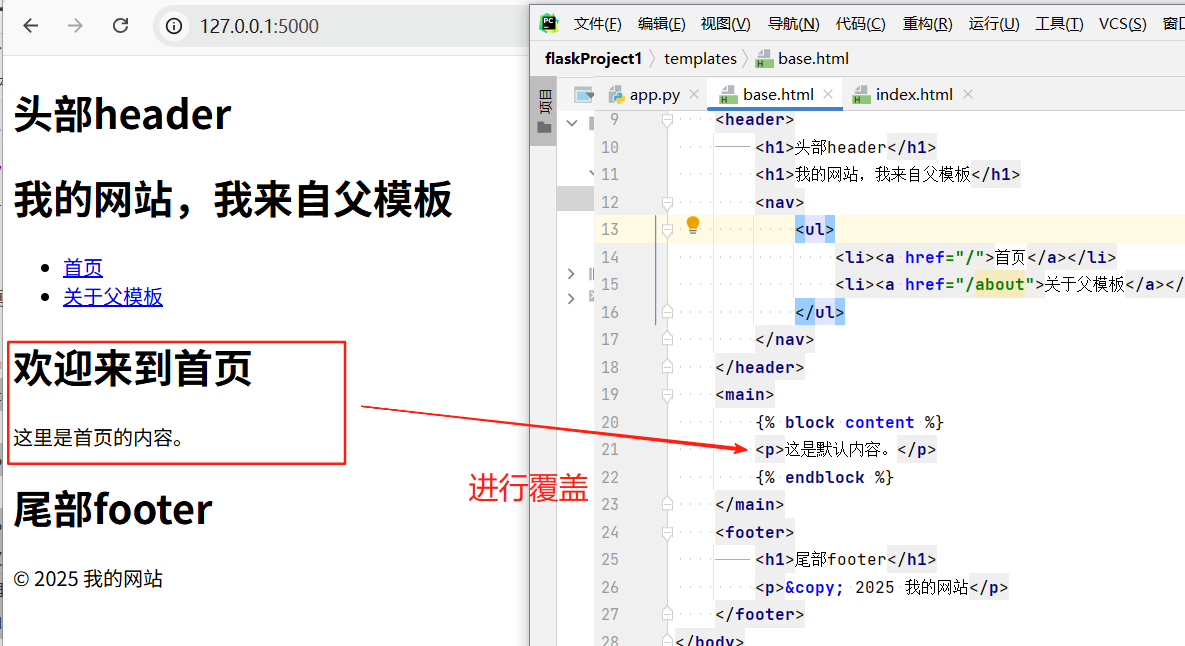Open the 文件(F) menu
Screen dimensions: 1185x646
pos(597,24)
